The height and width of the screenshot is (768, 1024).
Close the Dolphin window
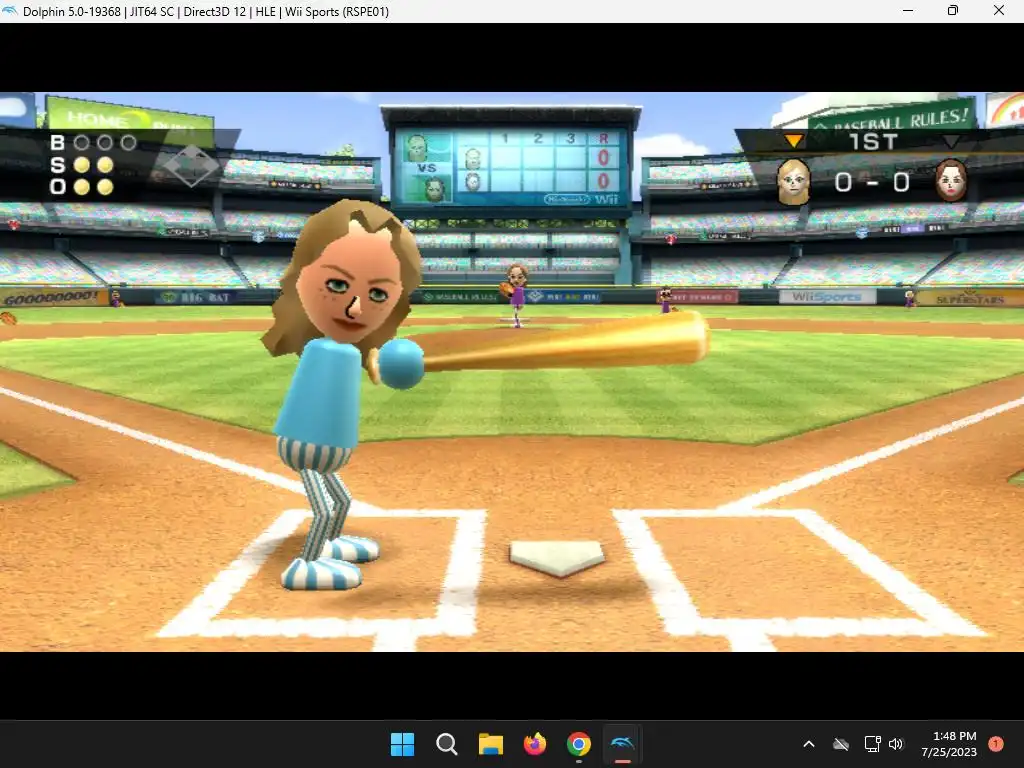tap(999, 10)
